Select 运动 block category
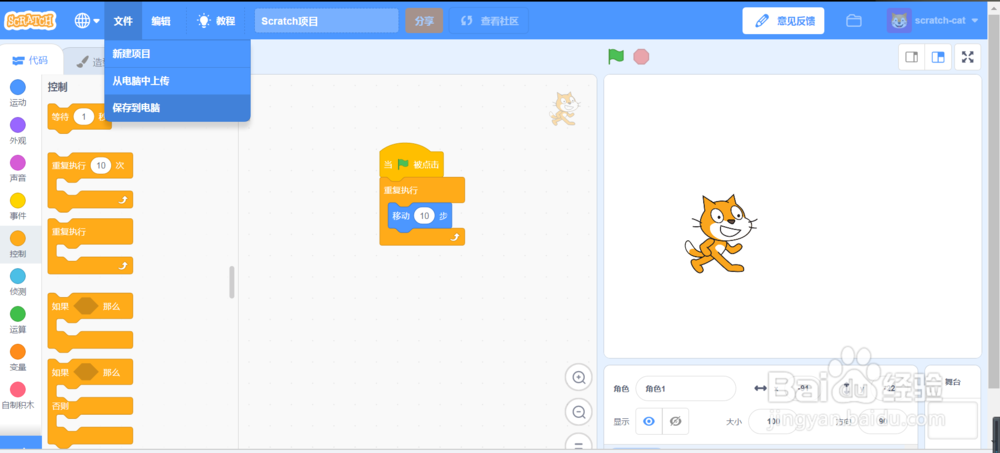The height and width of the screenshot is (453, 1000). [x=18, y=93]
